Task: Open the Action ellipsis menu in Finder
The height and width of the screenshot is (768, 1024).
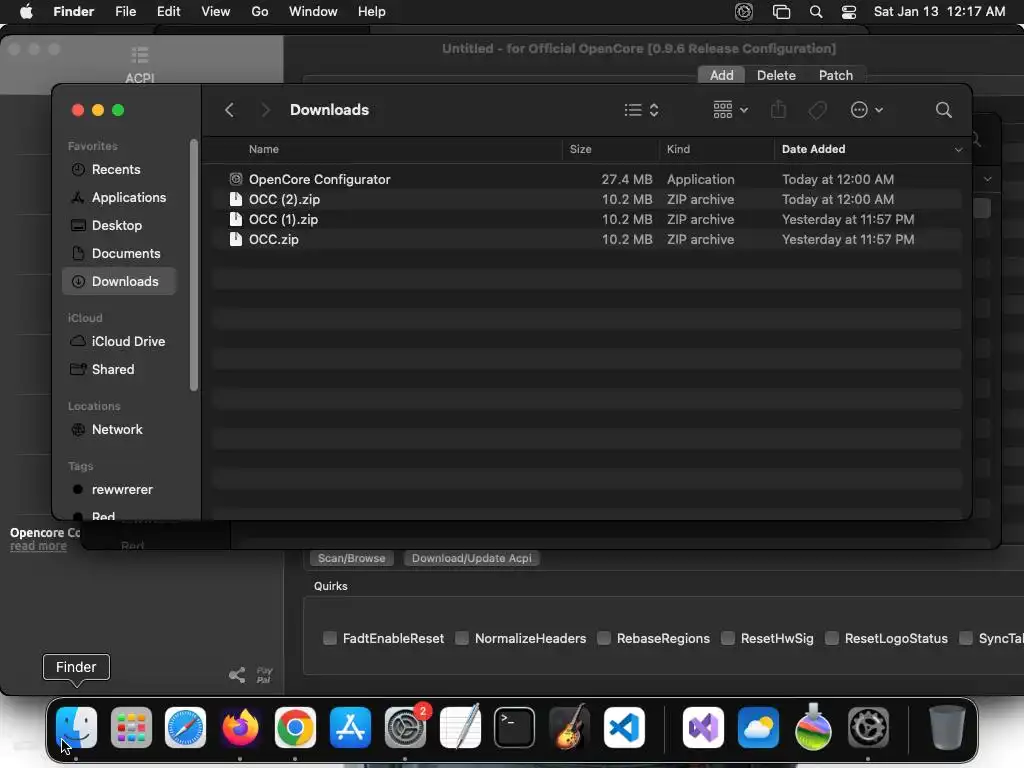Action: (867, 110)
